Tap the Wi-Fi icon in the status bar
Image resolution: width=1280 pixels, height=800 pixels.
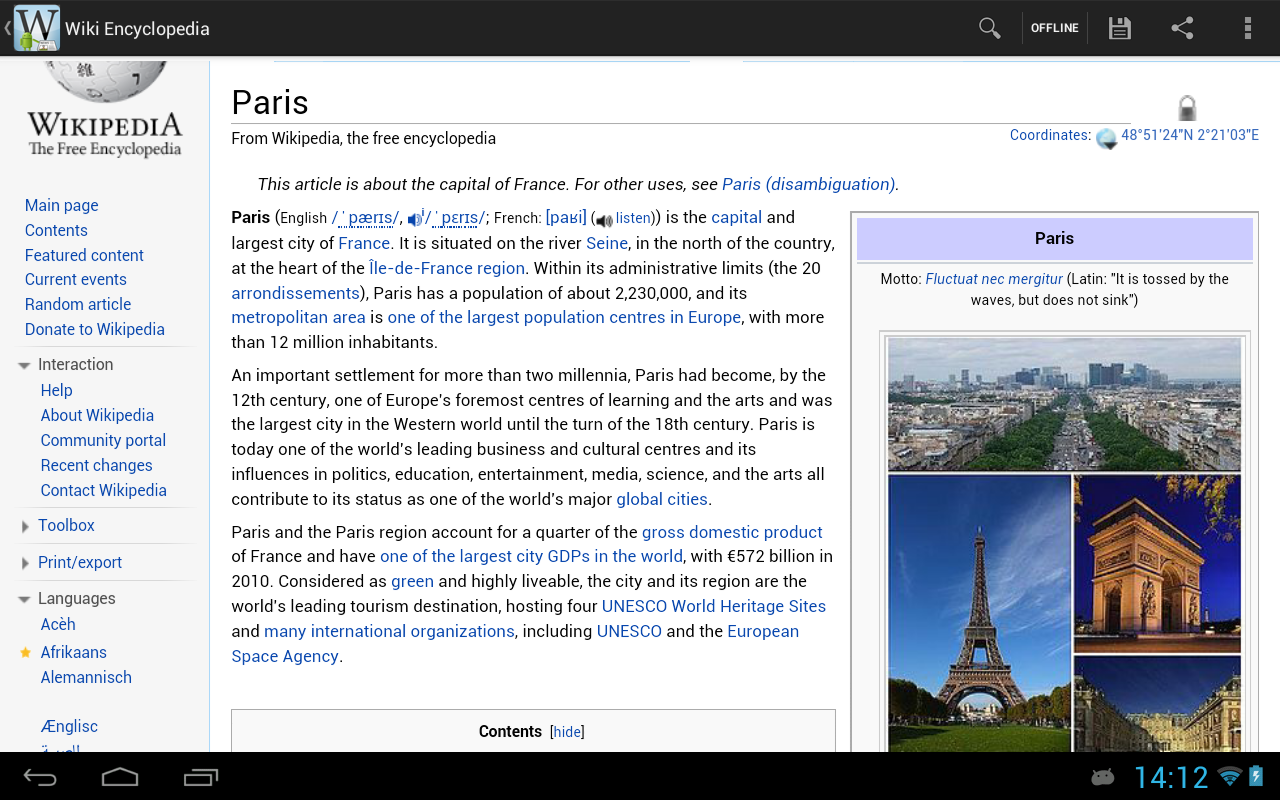1228,775
